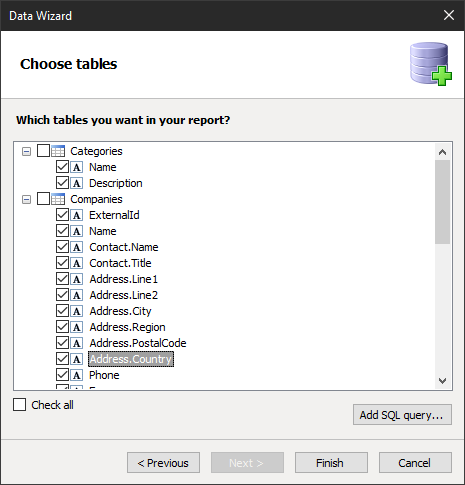Click the Companies table icon
The image size is (465, 485).
point(58,199)
